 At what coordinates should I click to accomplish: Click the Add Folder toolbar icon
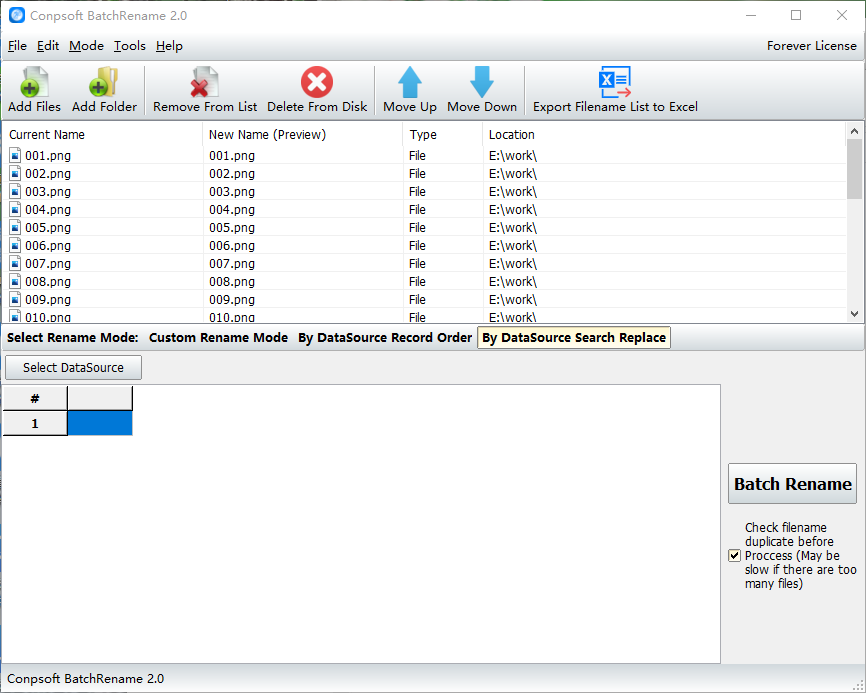pos(104,82)
